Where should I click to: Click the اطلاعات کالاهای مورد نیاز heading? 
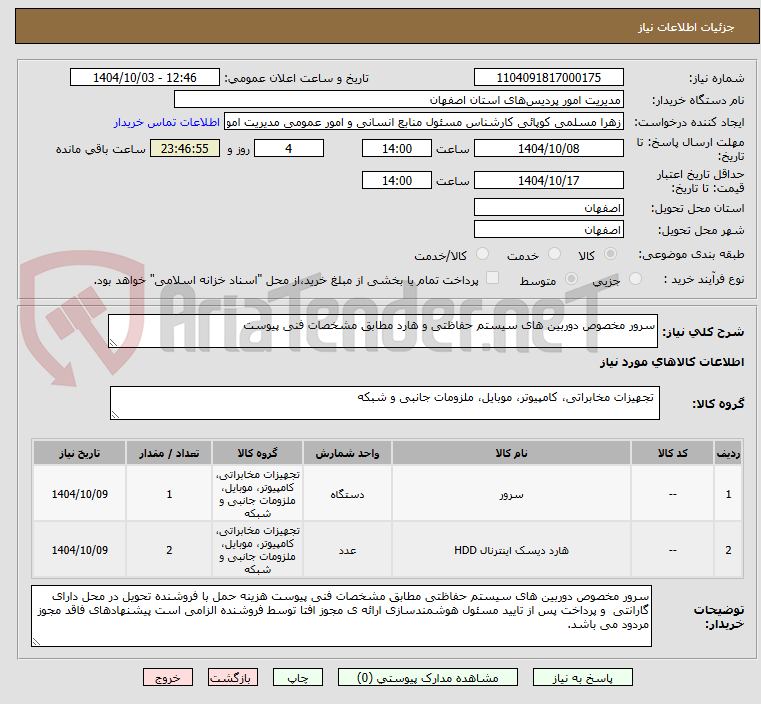672,362
